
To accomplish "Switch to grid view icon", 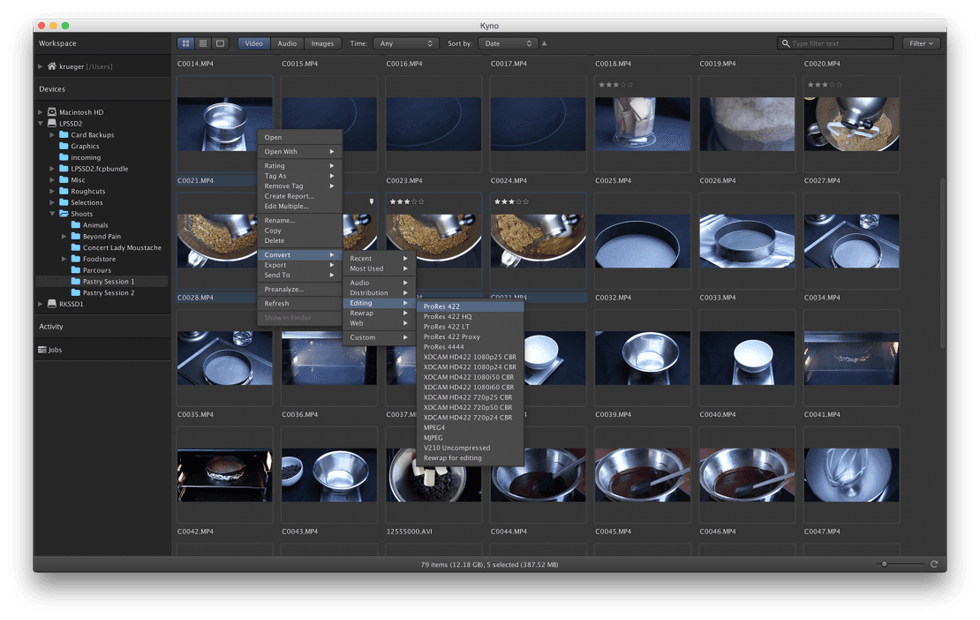I will (186, 43).
